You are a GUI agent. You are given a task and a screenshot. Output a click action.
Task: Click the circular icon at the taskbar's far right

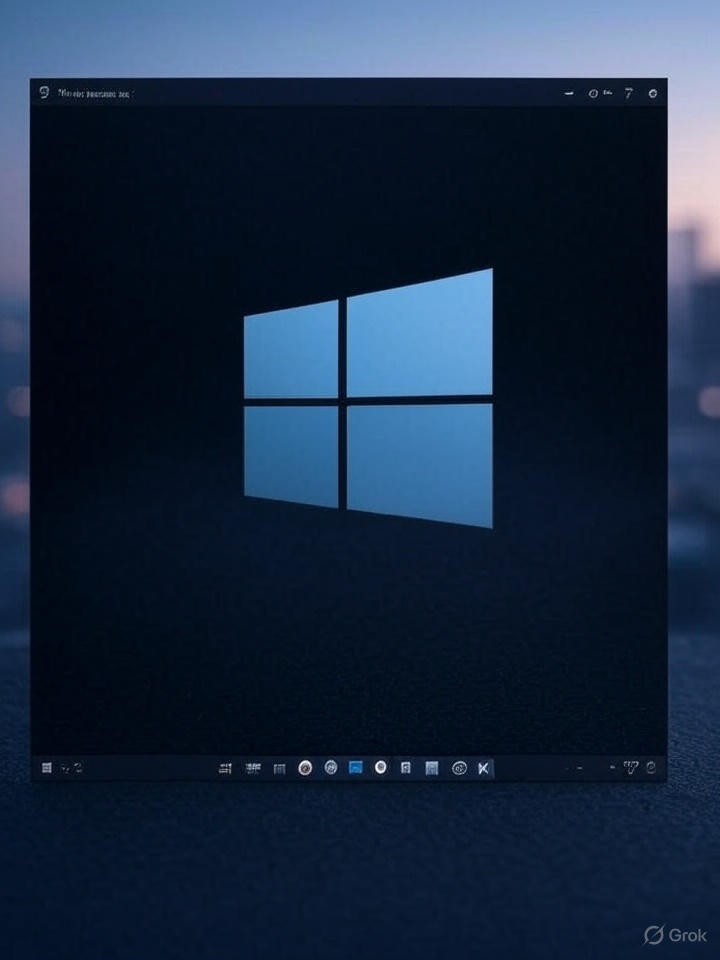(651, 767)
